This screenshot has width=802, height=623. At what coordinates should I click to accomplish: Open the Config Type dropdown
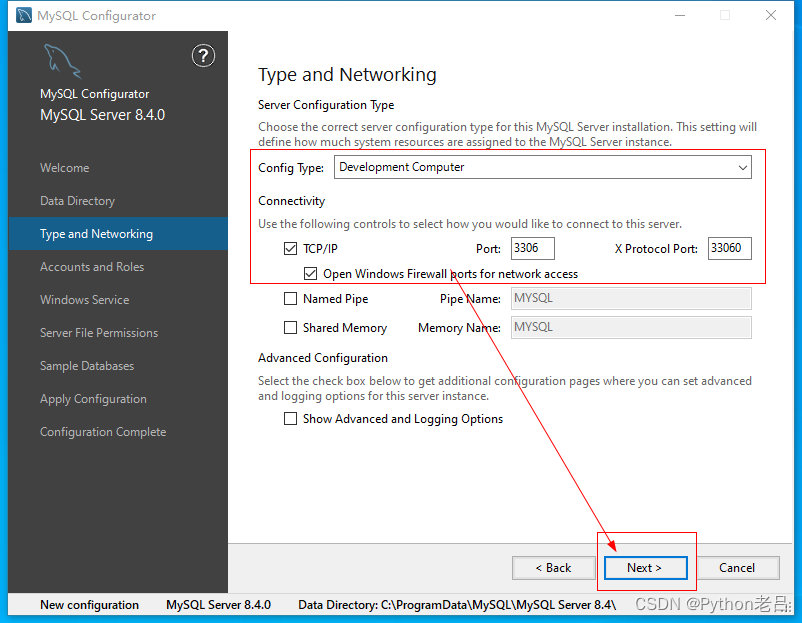[543, 167]
